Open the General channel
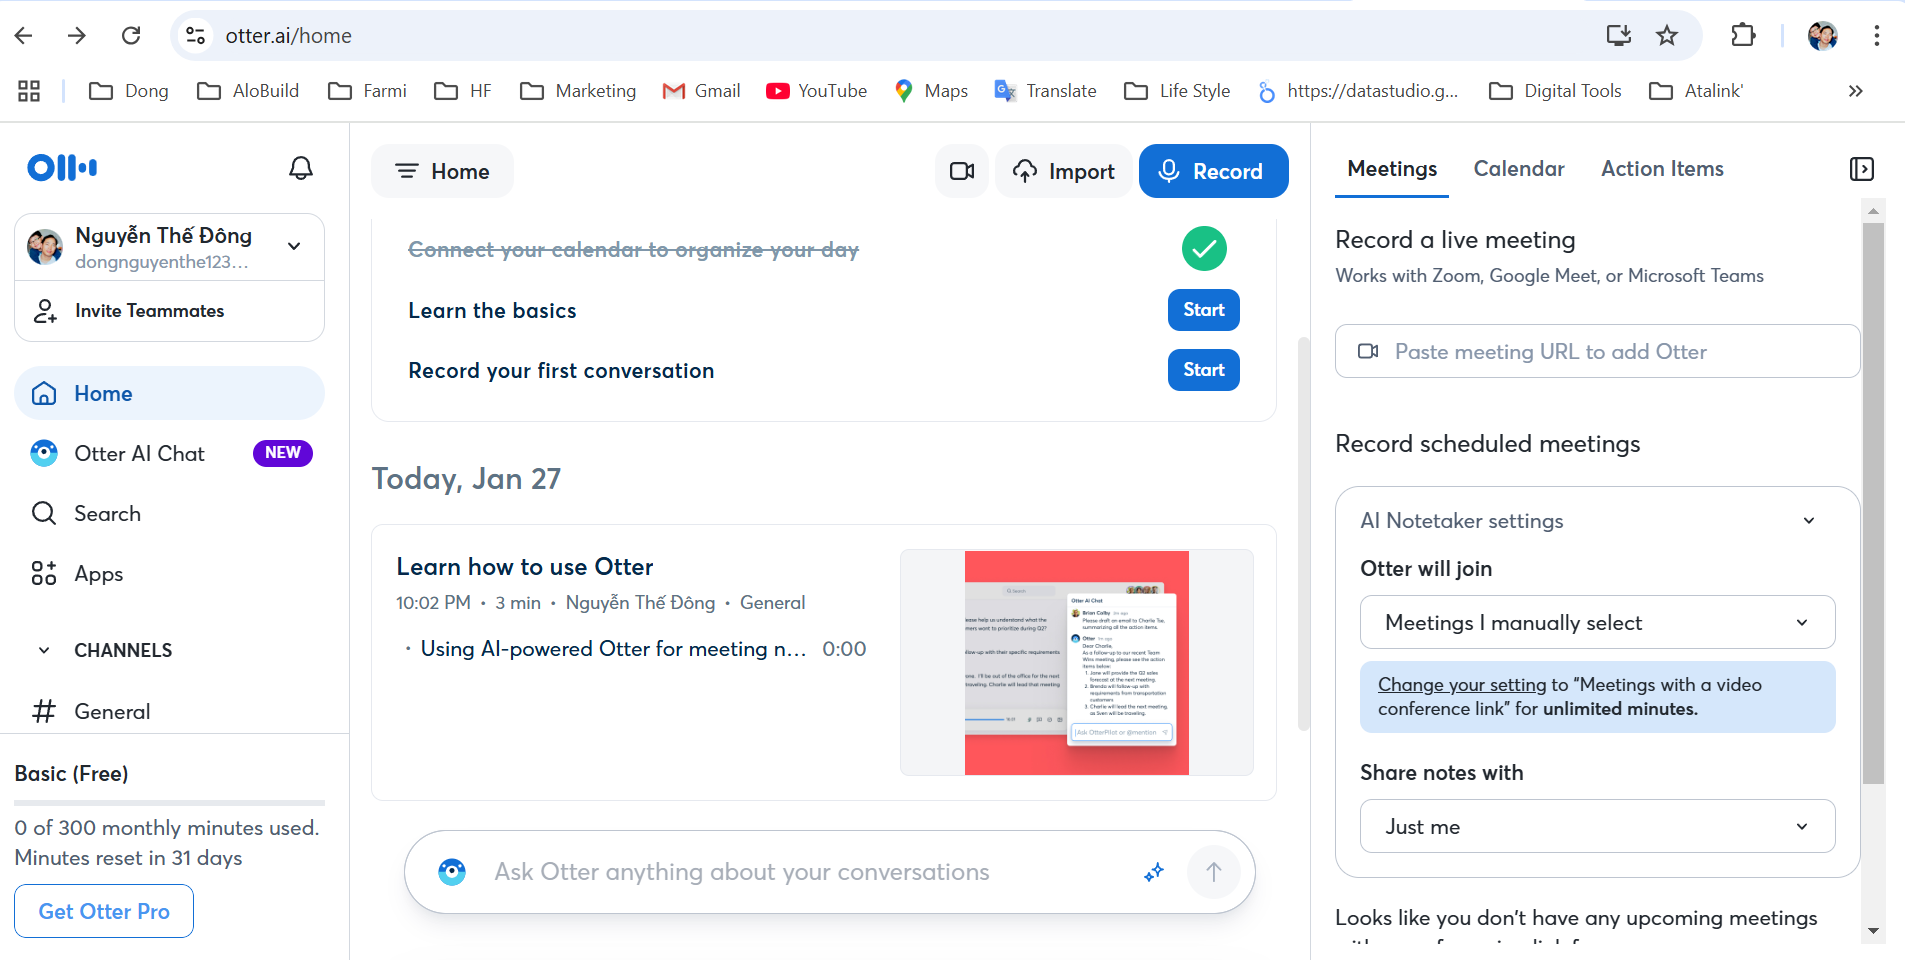This screenshot has height=960, width=1905. coord(169,711)
